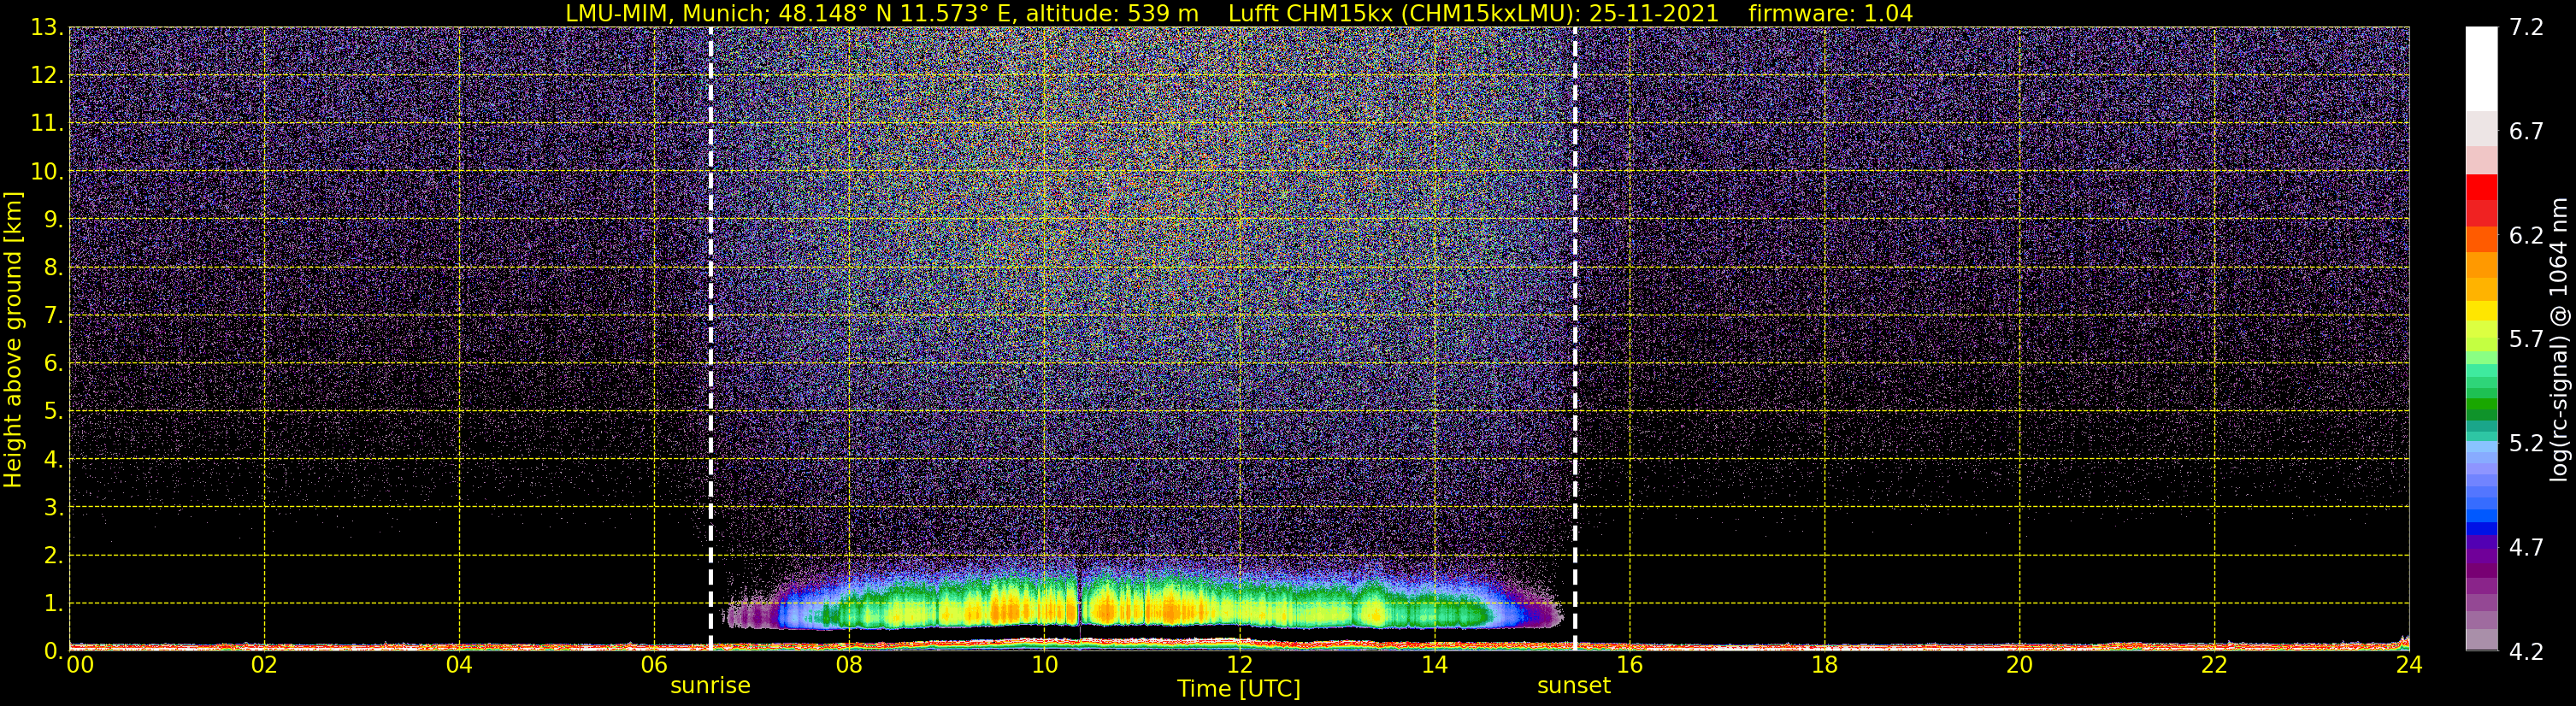Click the 'Time [UTC]' axis label
Screen dimensions: 2576x706
1239,689
